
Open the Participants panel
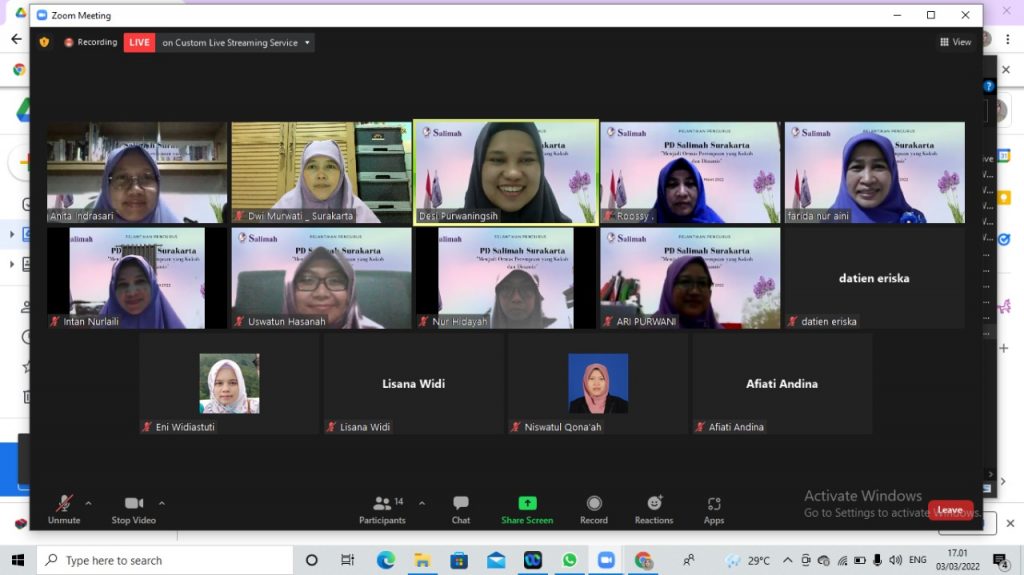(x=382, y=509)
